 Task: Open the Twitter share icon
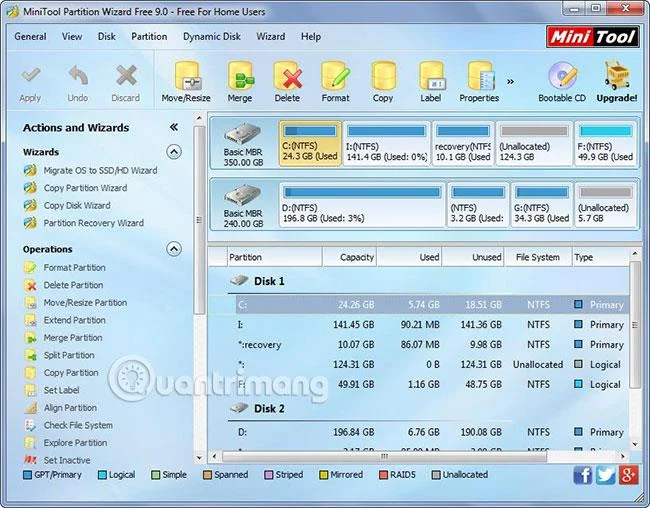pos(606,475)
